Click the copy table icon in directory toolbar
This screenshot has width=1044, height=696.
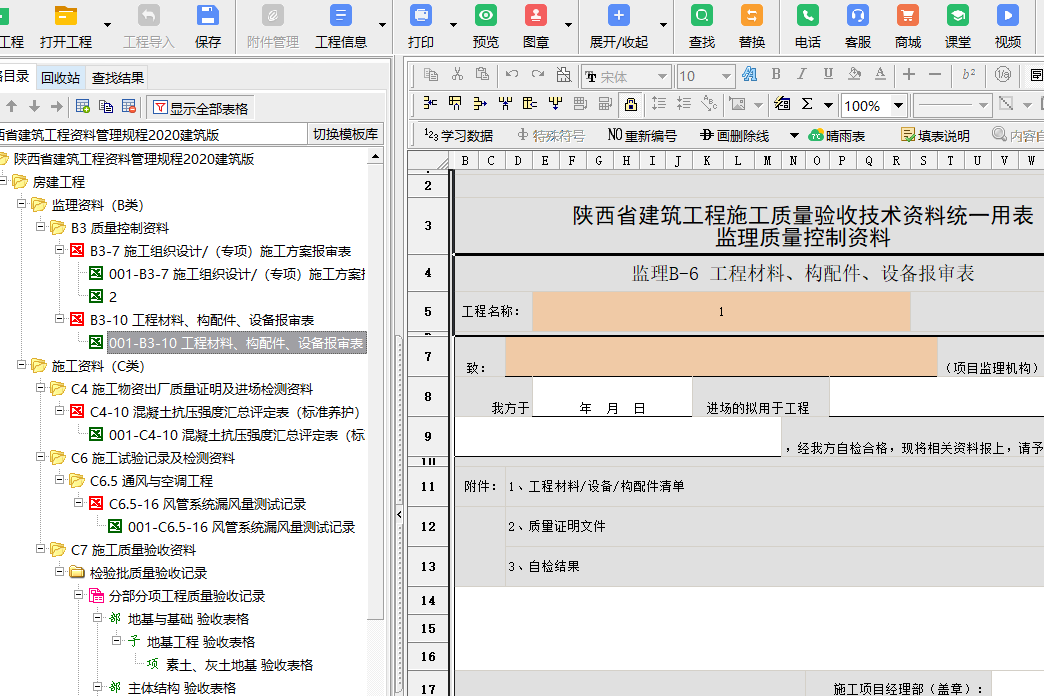tap(106, 107)
